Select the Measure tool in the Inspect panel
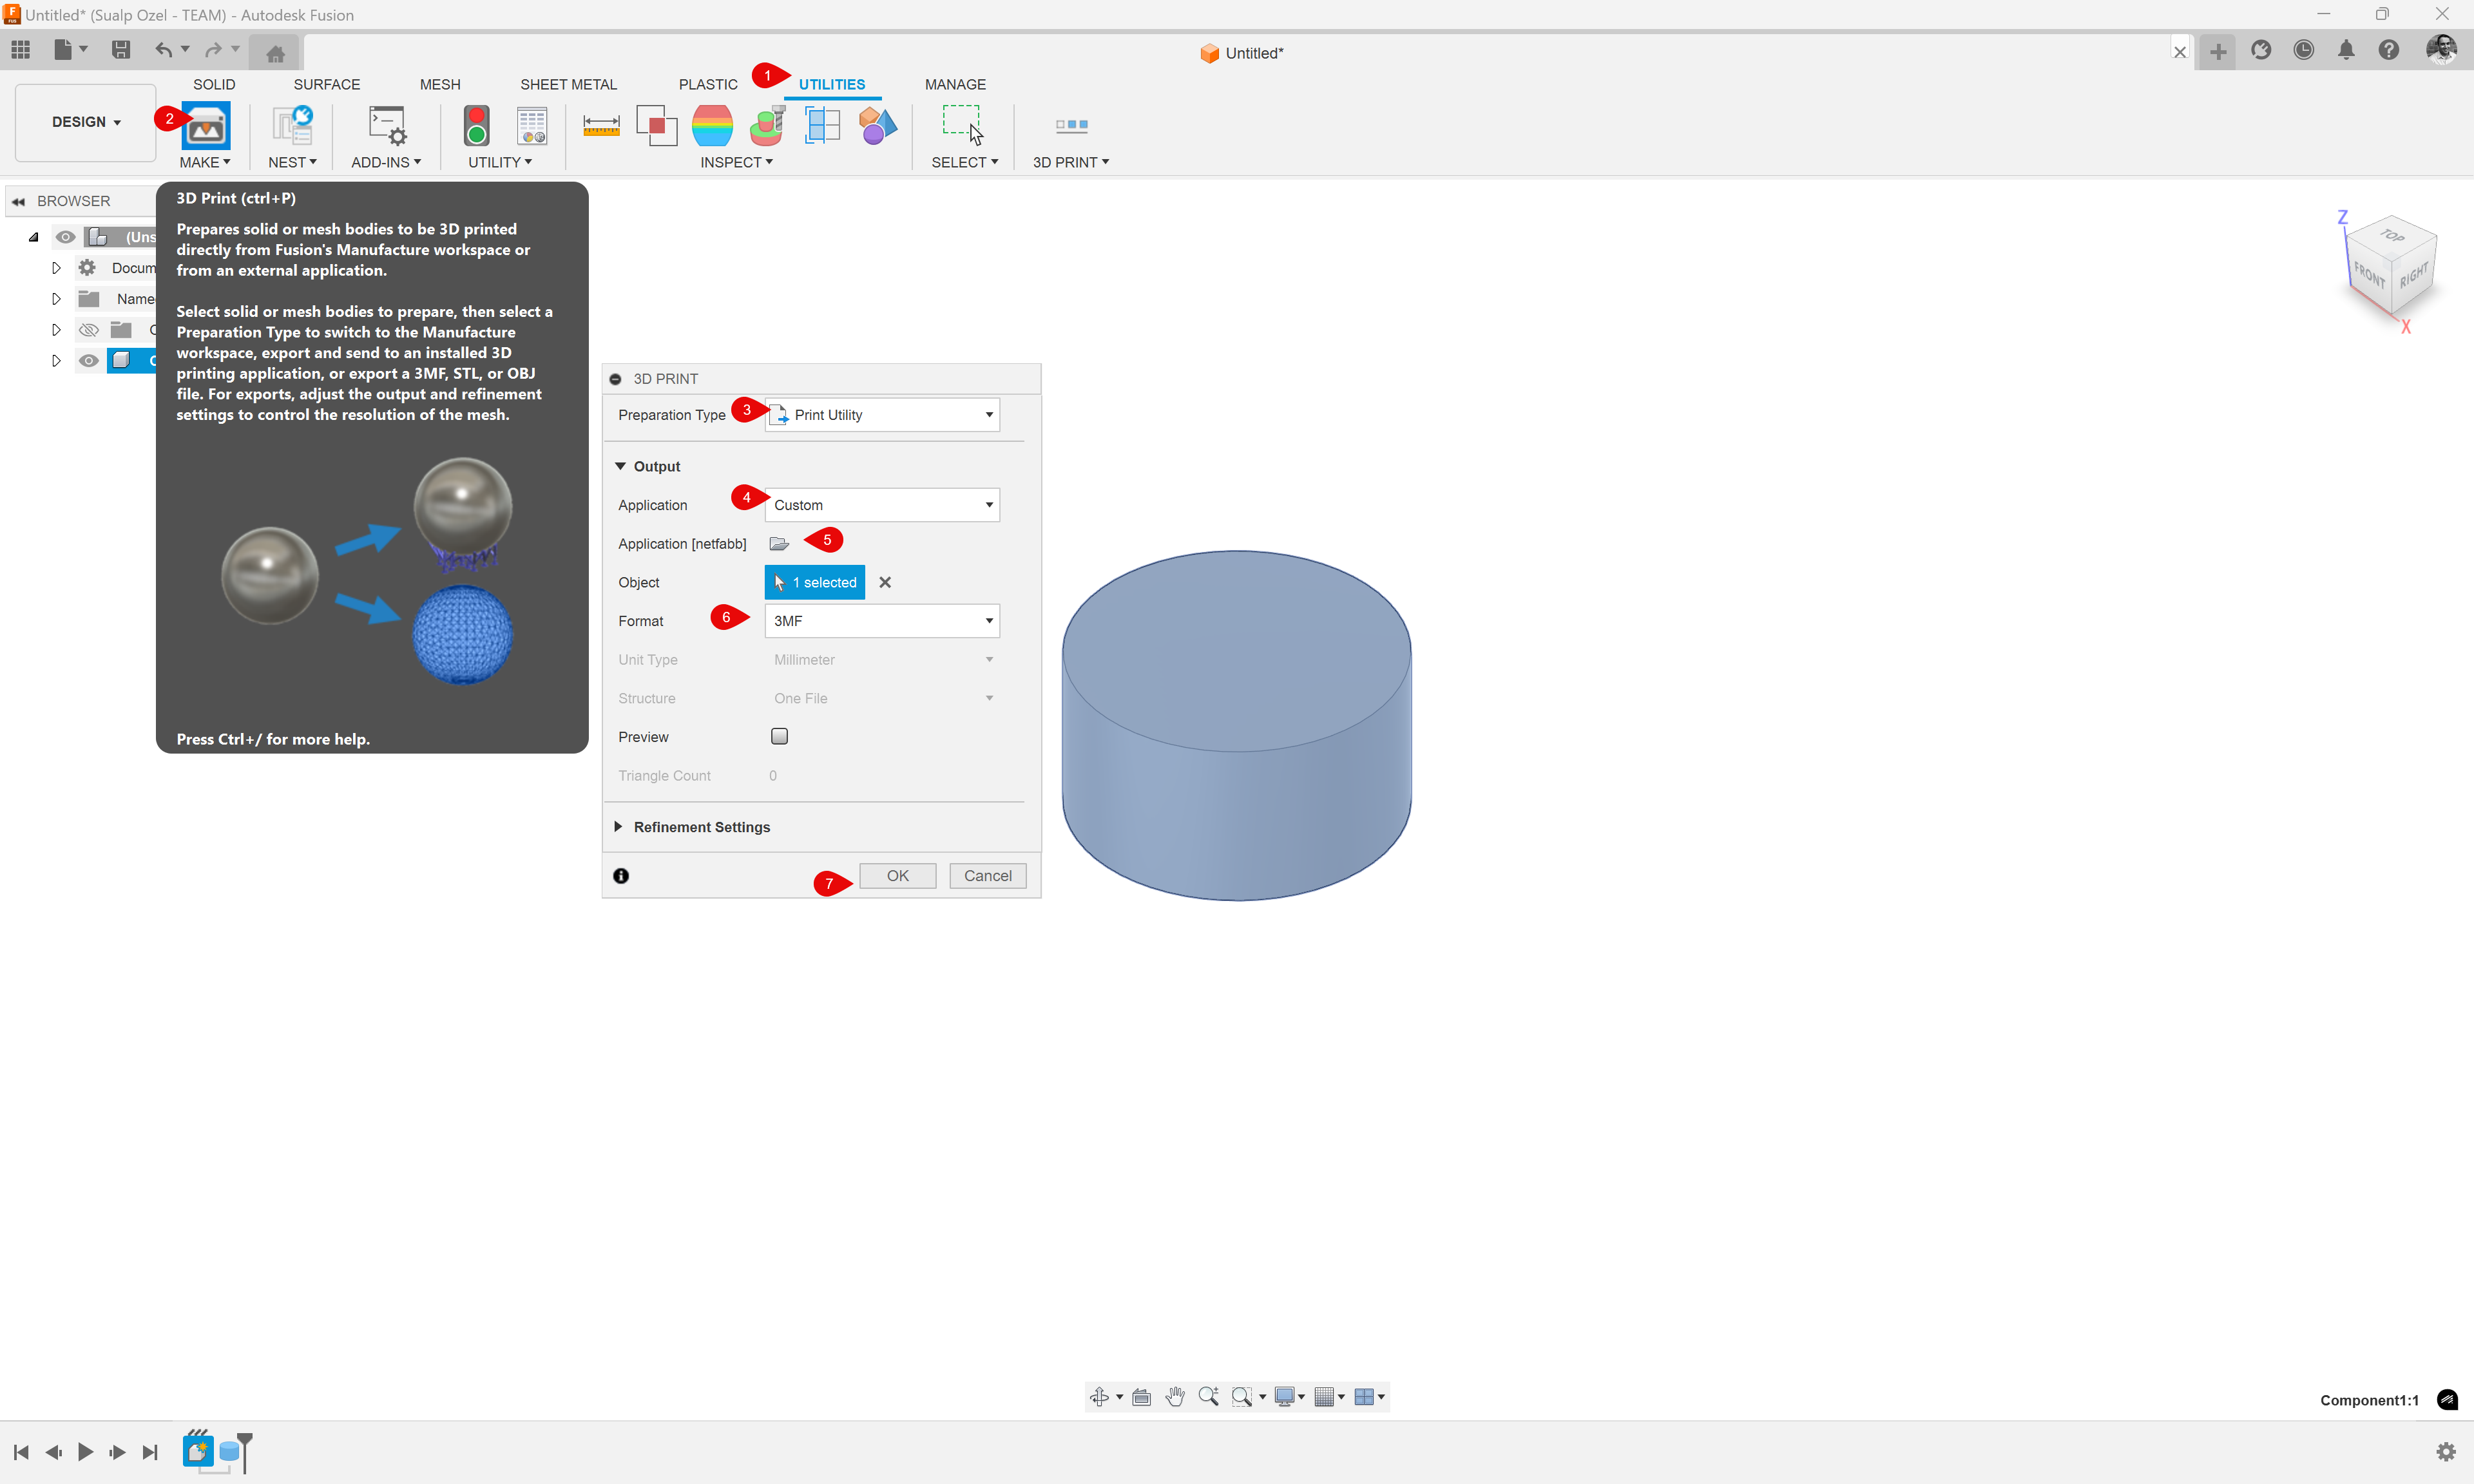 601,126
